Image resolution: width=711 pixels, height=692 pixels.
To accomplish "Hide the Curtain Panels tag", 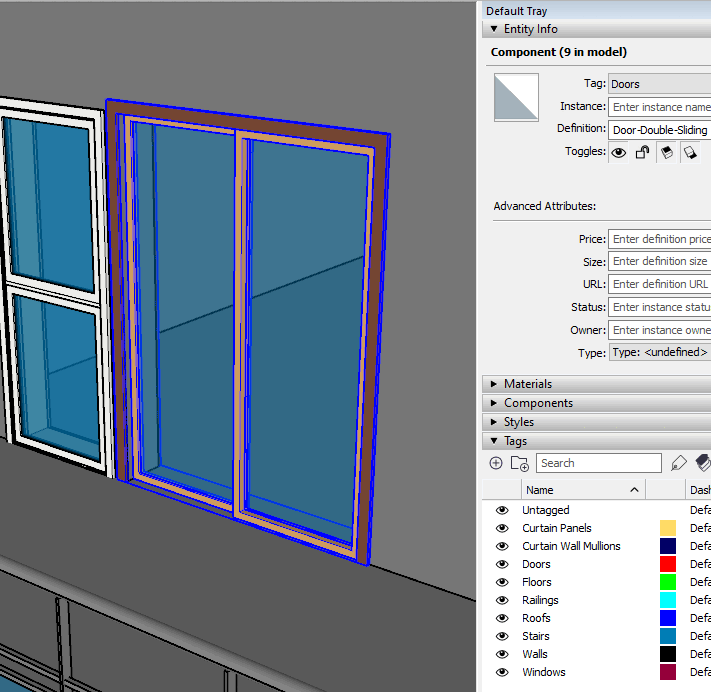I will [x=502, y=528].
